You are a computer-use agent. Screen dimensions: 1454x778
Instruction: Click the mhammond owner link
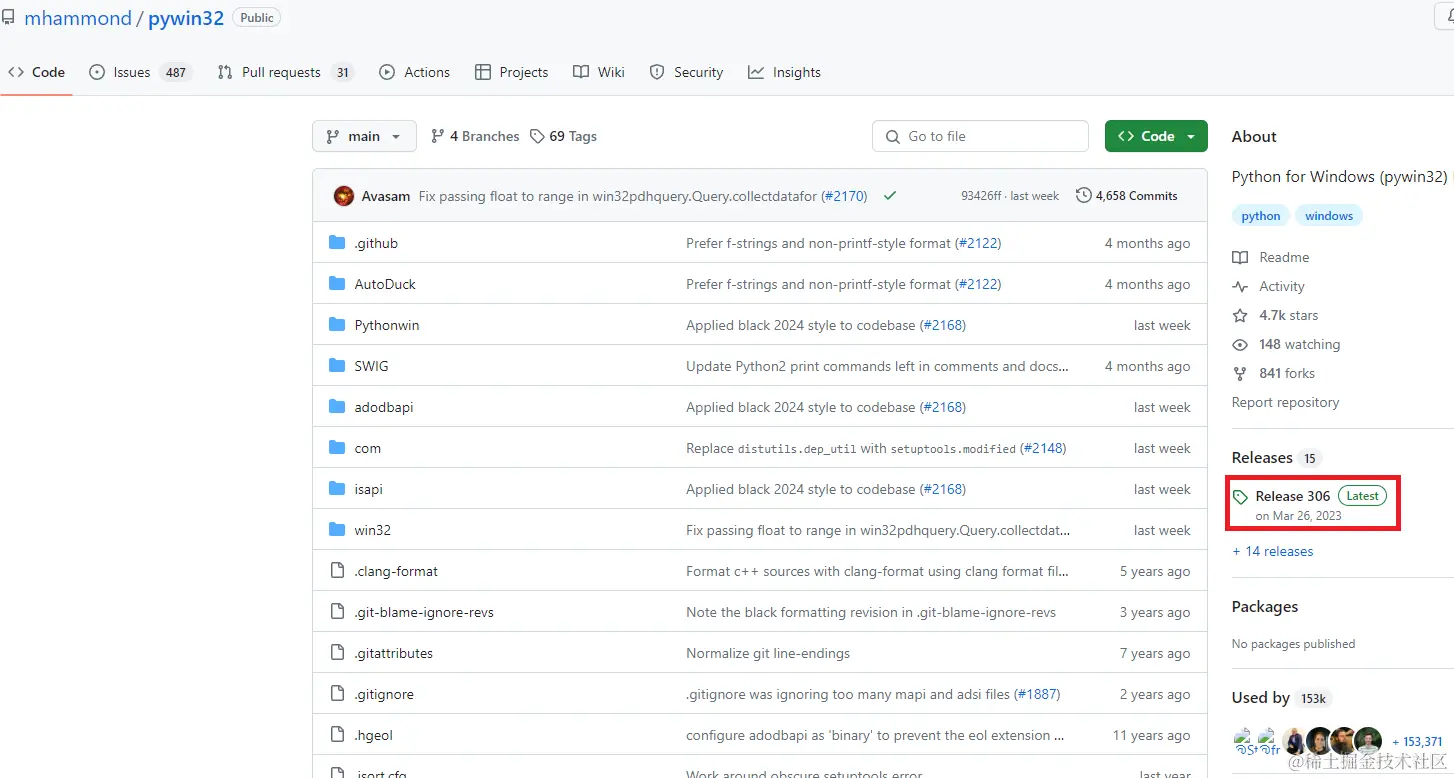point(77,18)
